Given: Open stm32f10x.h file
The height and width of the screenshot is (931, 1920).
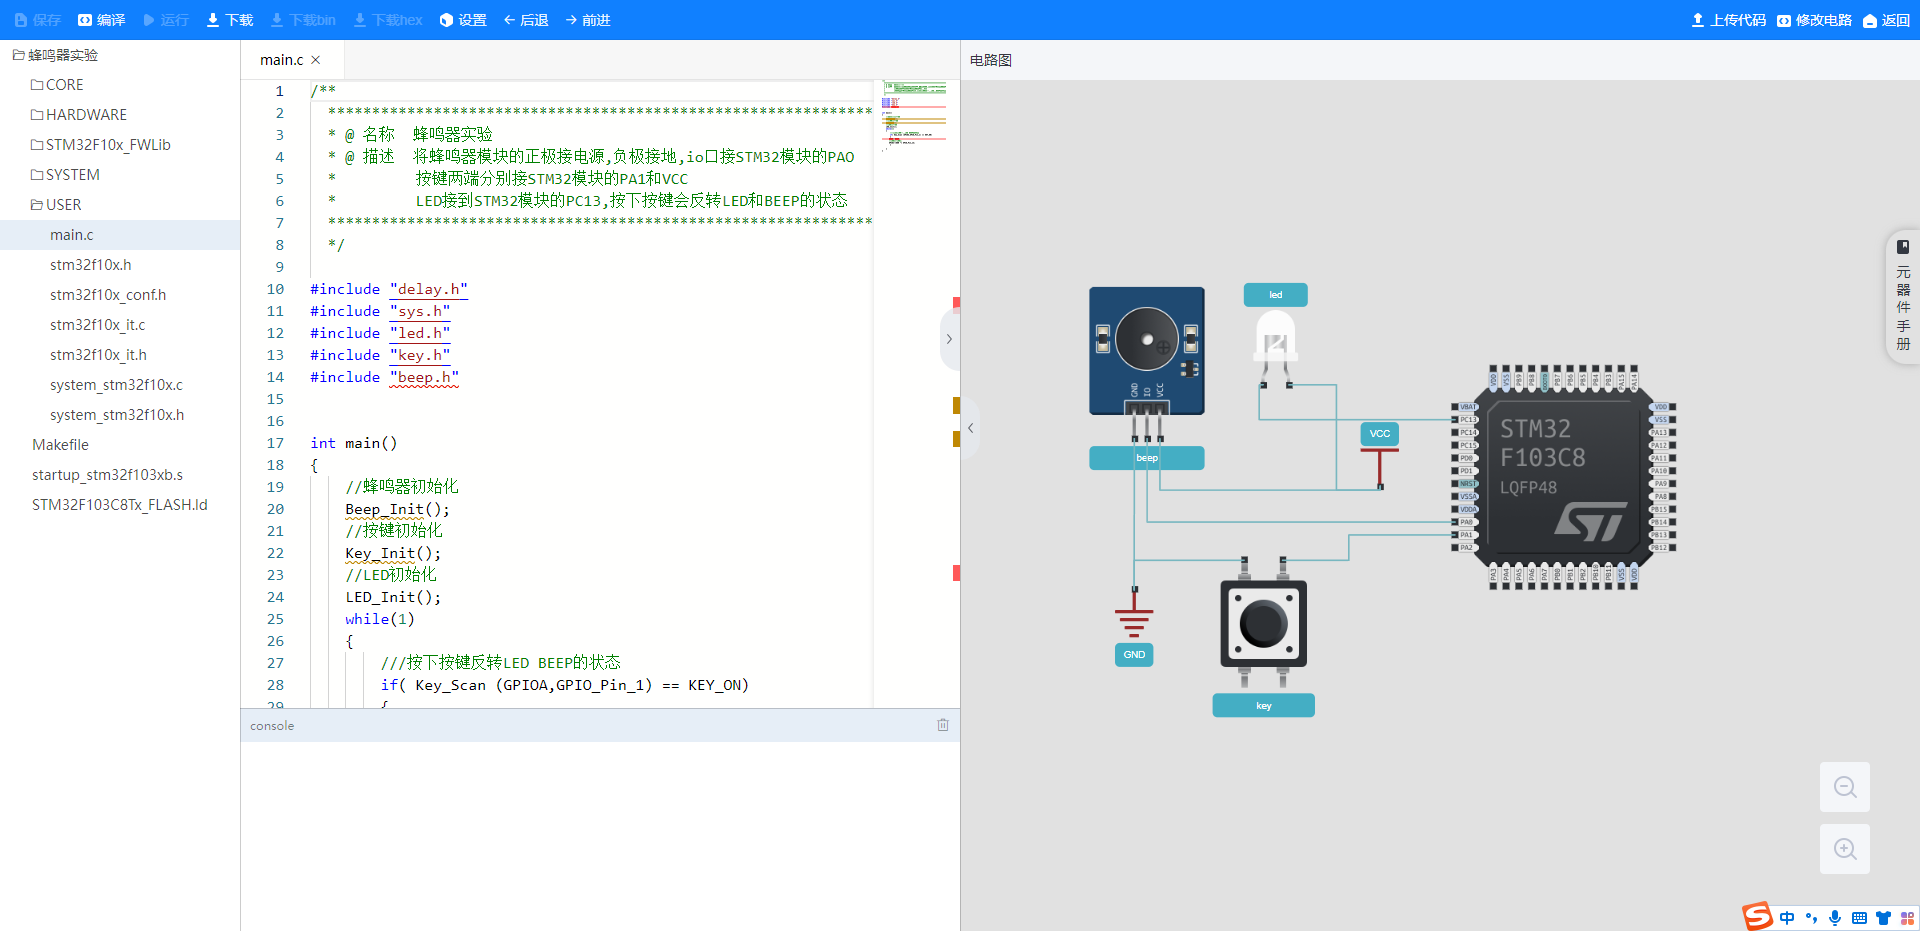Looking at the screenshot, I should tap(91, 265).
